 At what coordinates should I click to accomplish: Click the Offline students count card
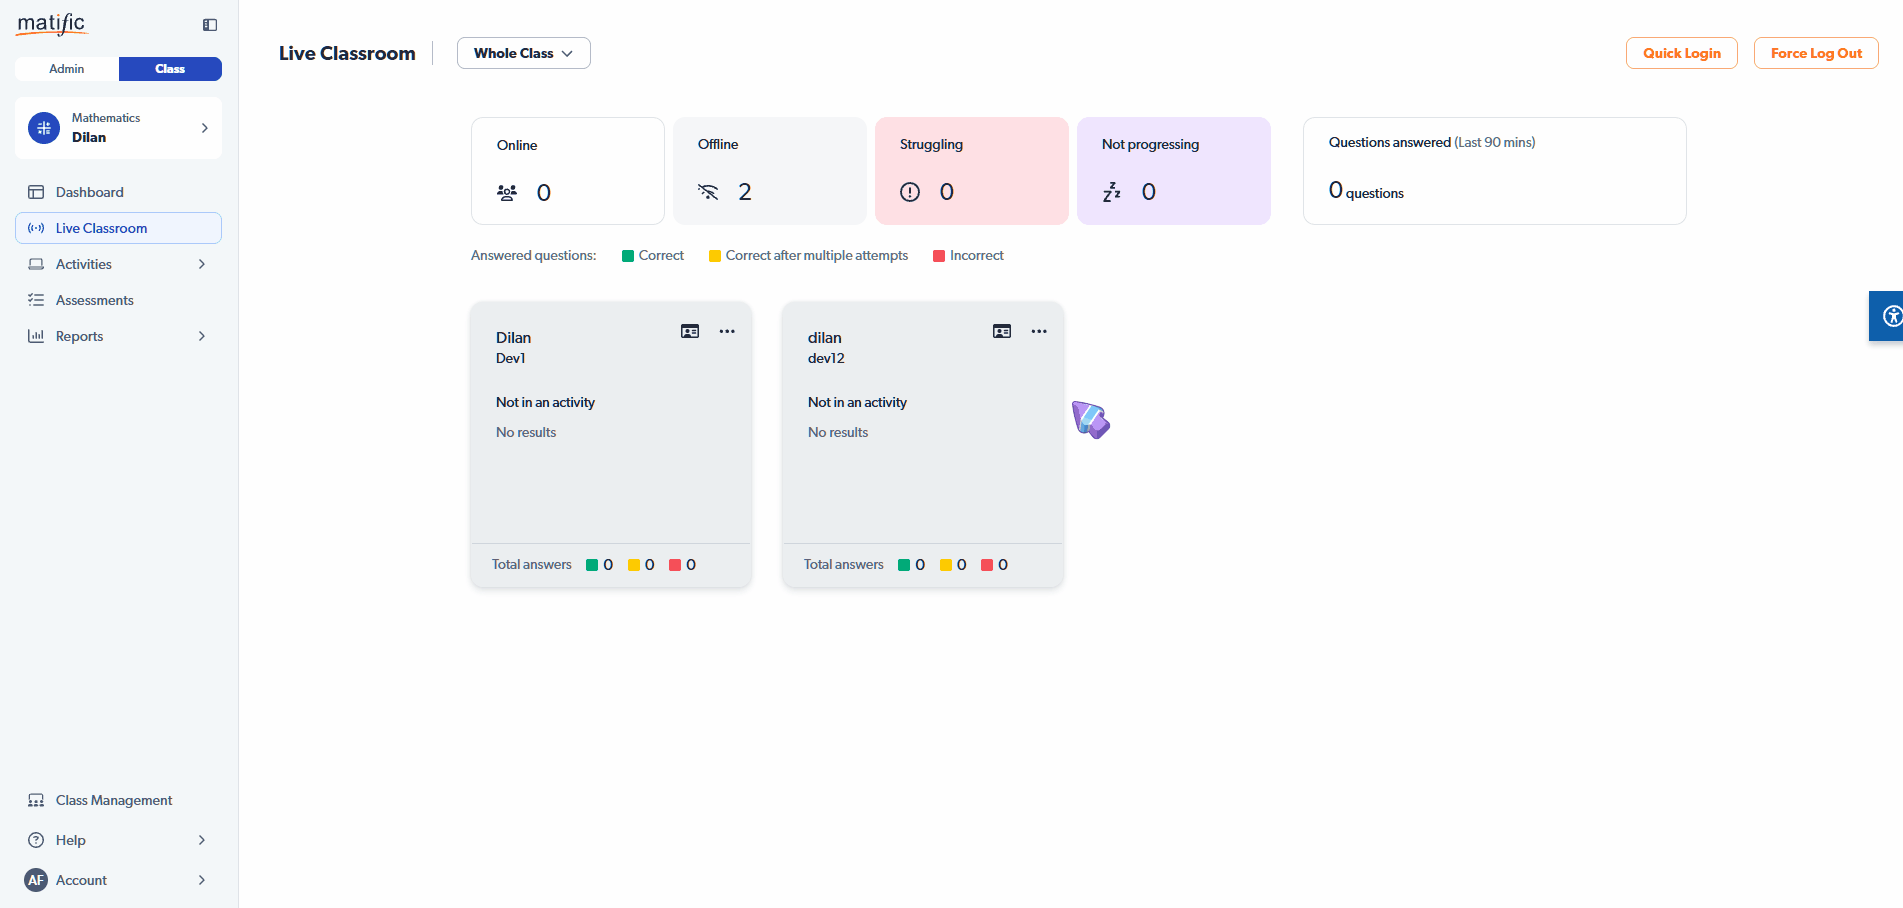[x=770, y=171]
